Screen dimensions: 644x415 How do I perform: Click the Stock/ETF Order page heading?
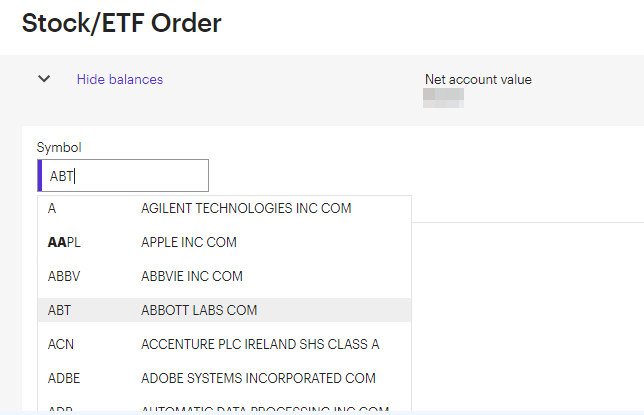click(121, 21)
